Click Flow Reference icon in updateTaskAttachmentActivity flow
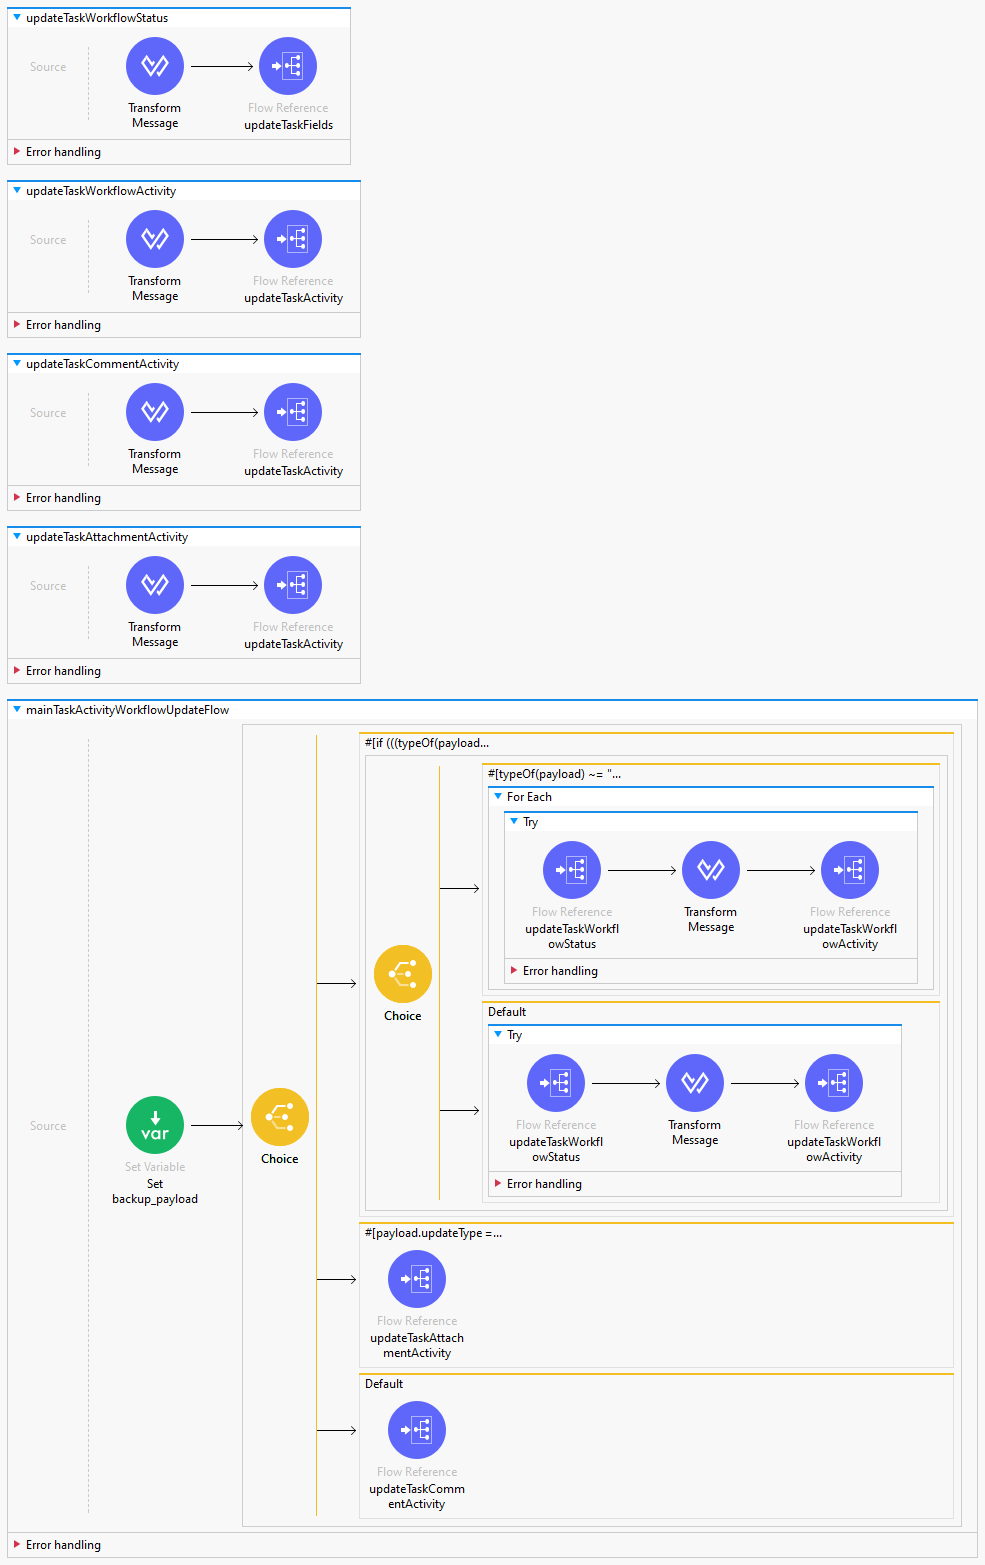 [293, 585]
